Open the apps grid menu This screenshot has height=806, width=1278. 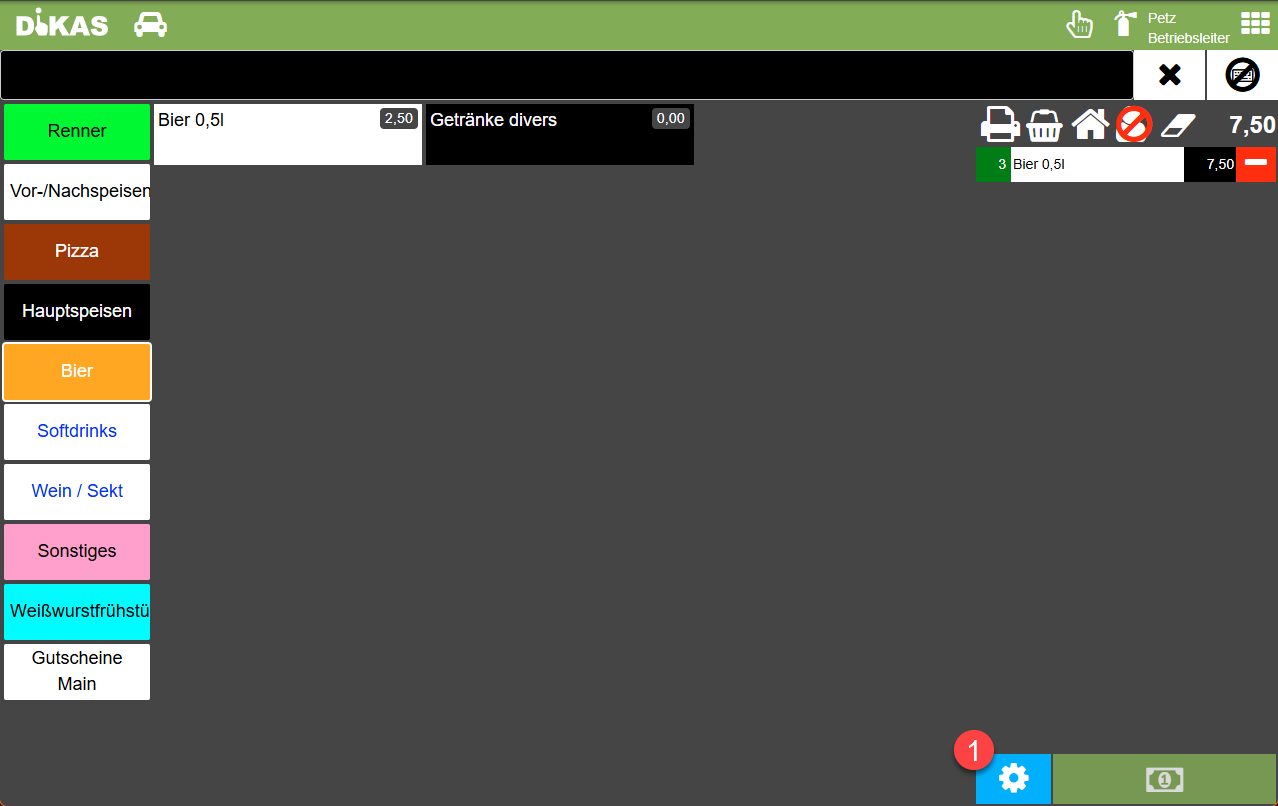[x=1254, y=24]
